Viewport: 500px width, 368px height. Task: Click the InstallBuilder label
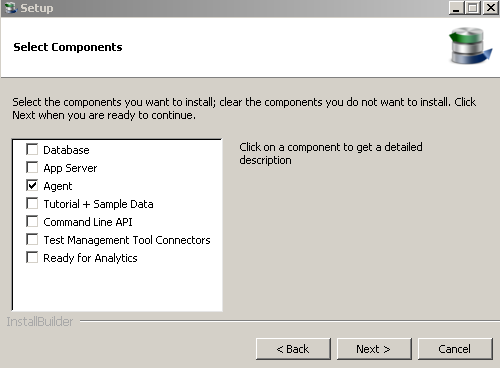(x=40, y=322)
